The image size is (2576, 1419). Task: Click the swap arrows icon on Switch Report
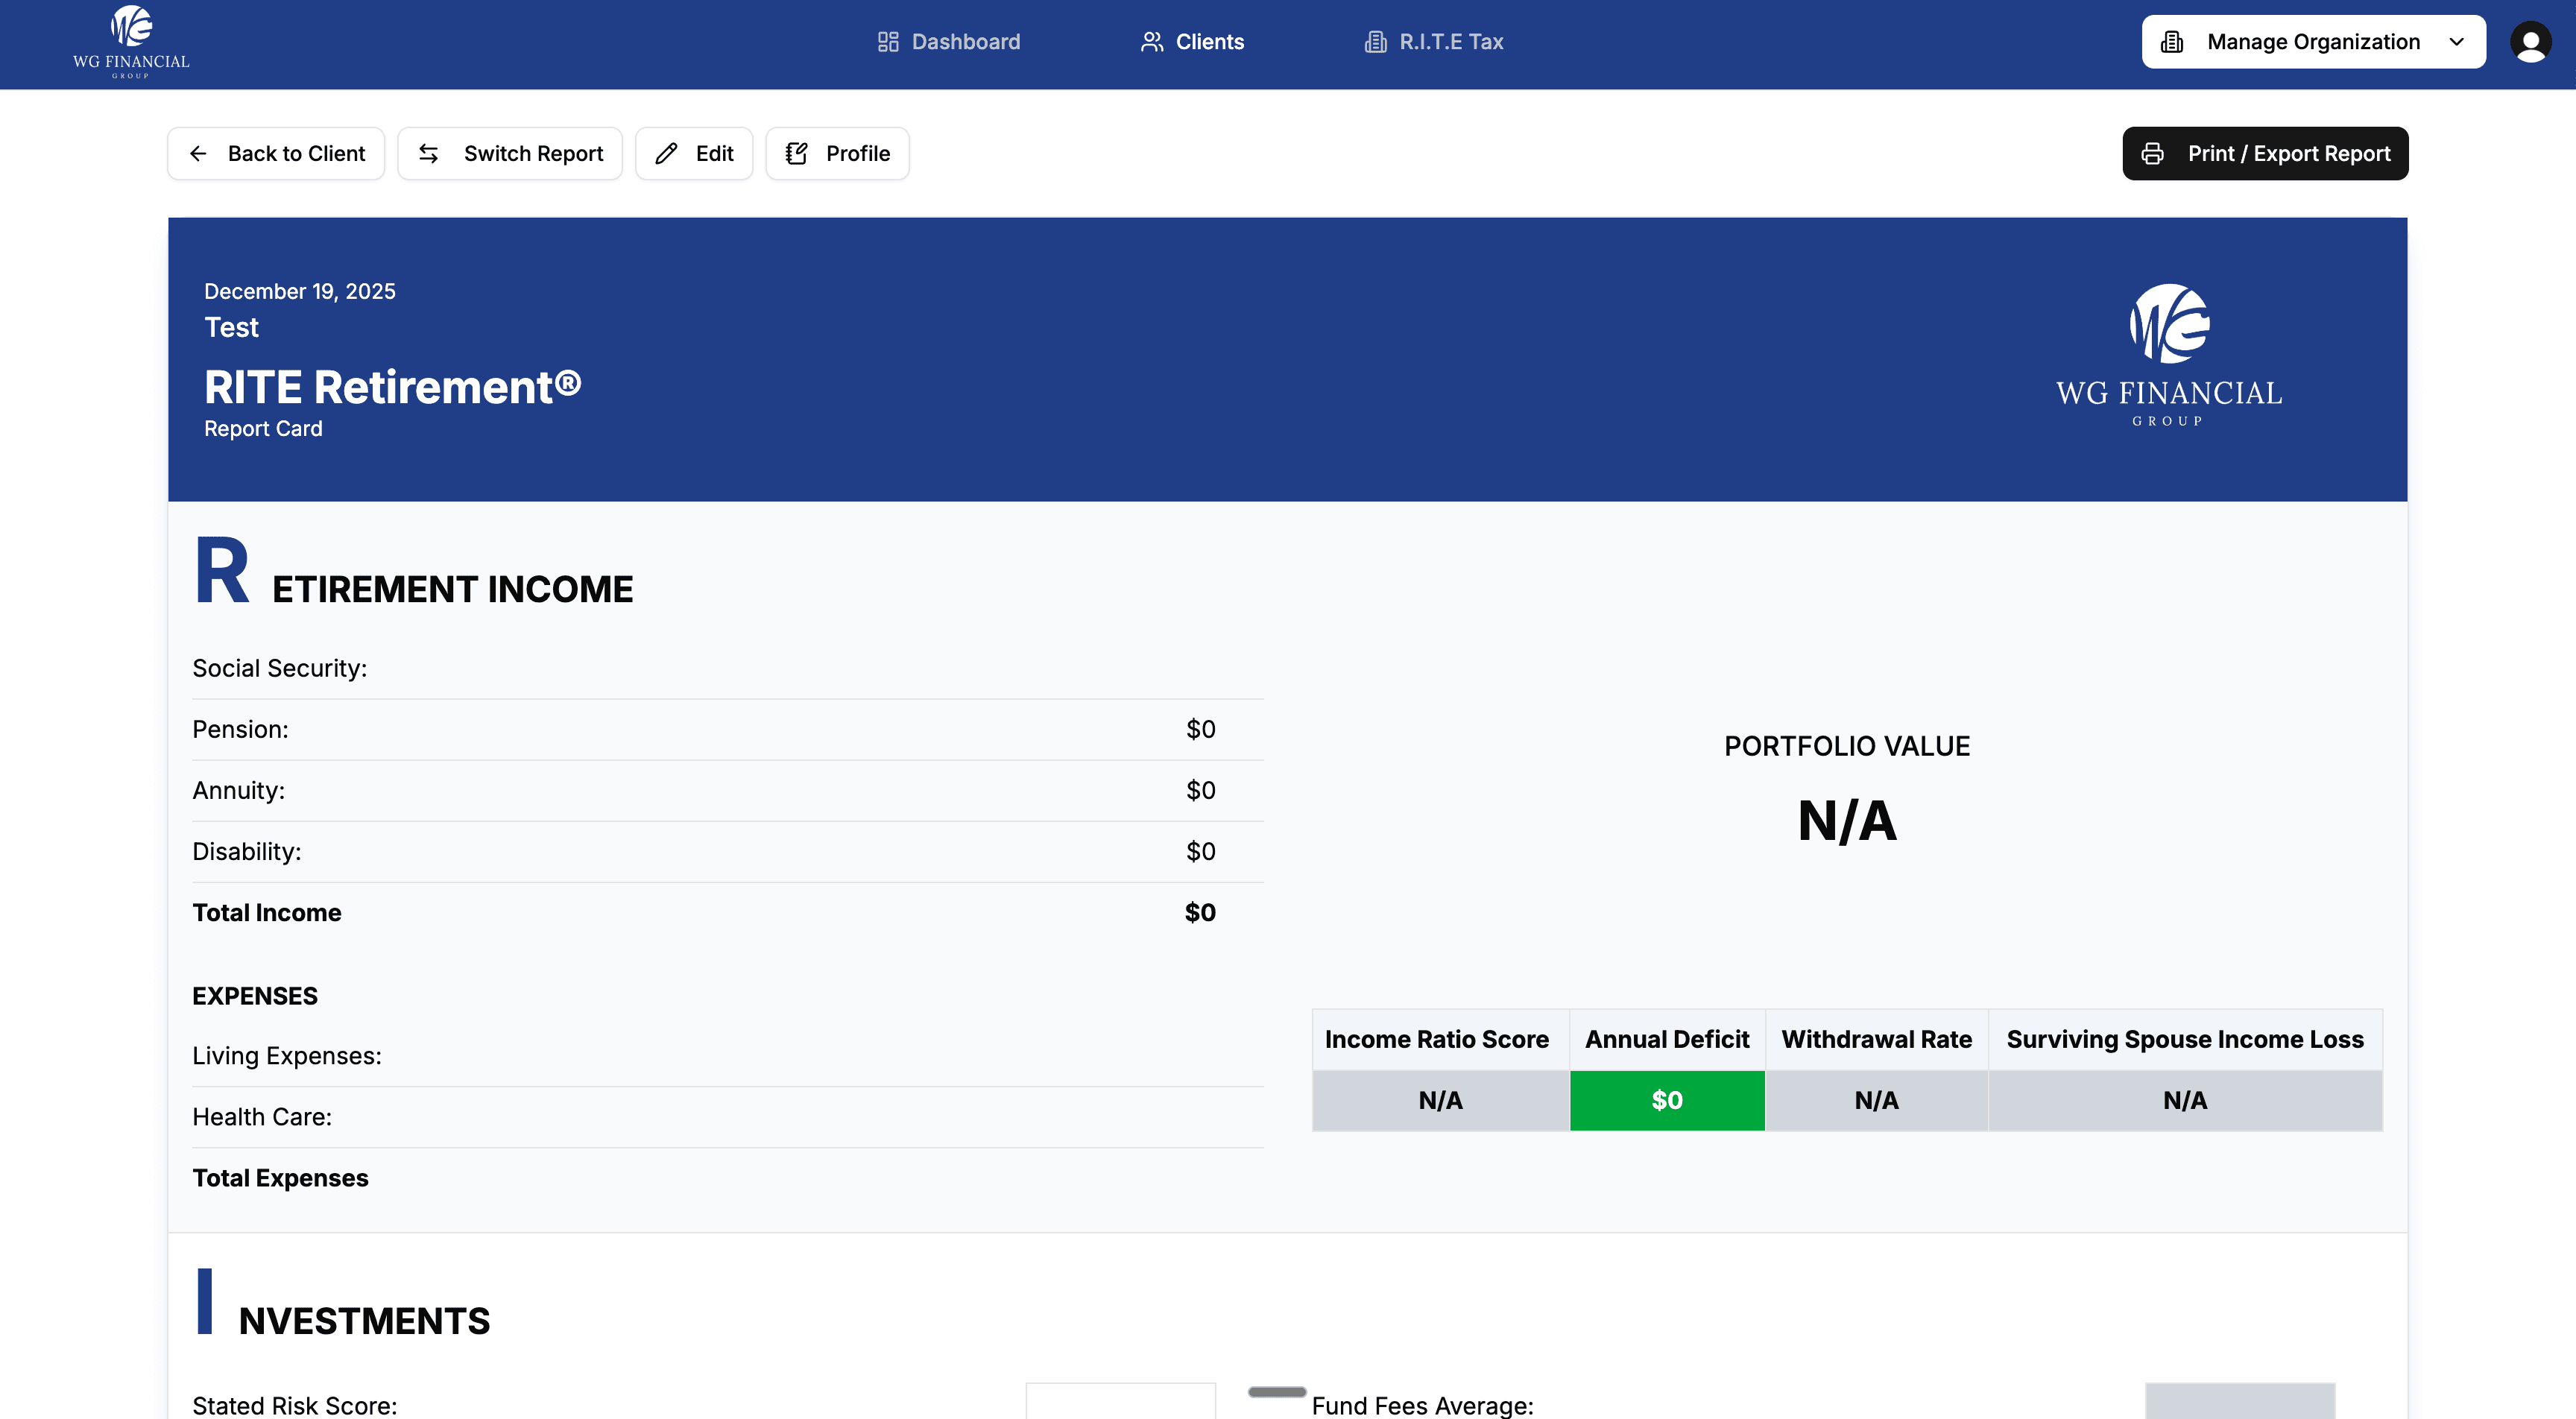tap(428, 153)
